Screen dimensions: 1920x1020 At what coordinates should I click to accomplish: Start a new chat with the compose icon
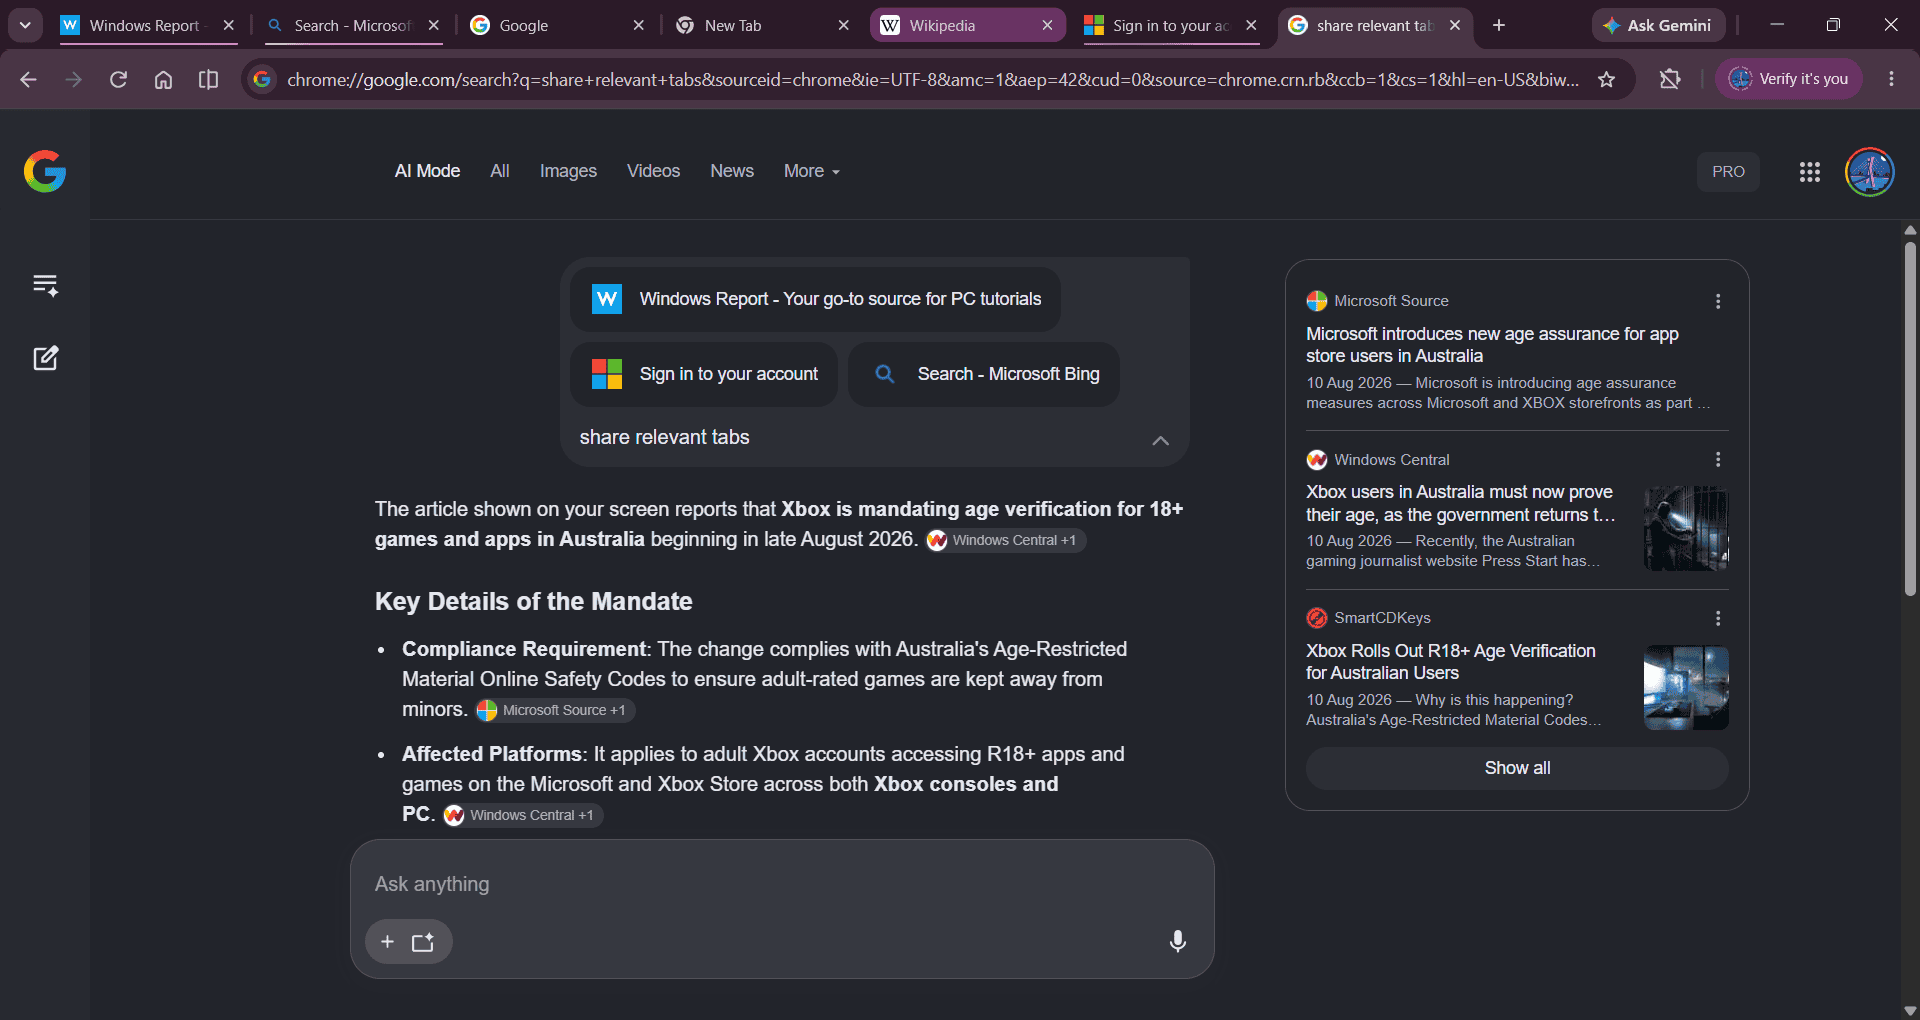46,358
